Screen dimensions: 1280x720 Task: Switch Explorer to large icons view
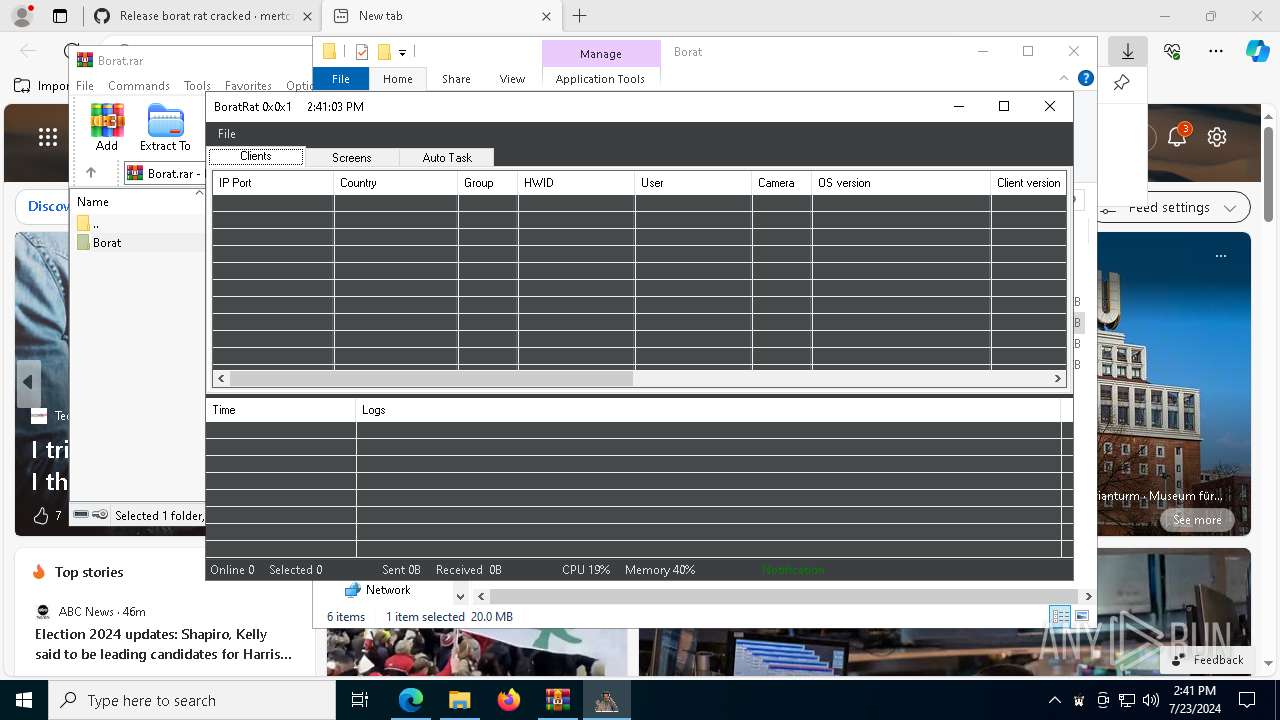(1081, 616)
